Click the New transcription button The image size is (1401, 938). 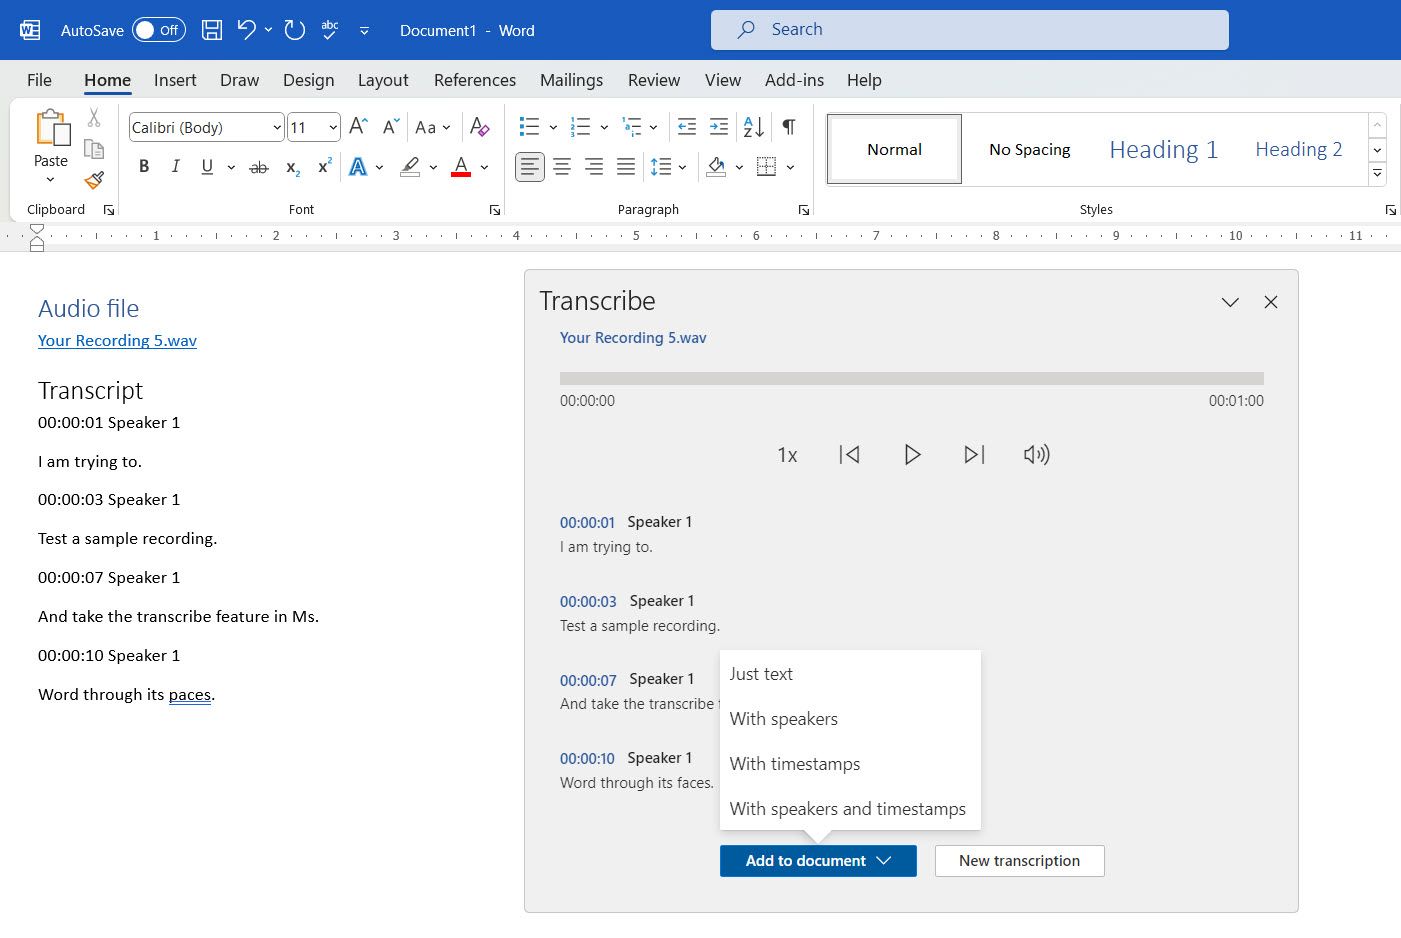[1019, 860]
